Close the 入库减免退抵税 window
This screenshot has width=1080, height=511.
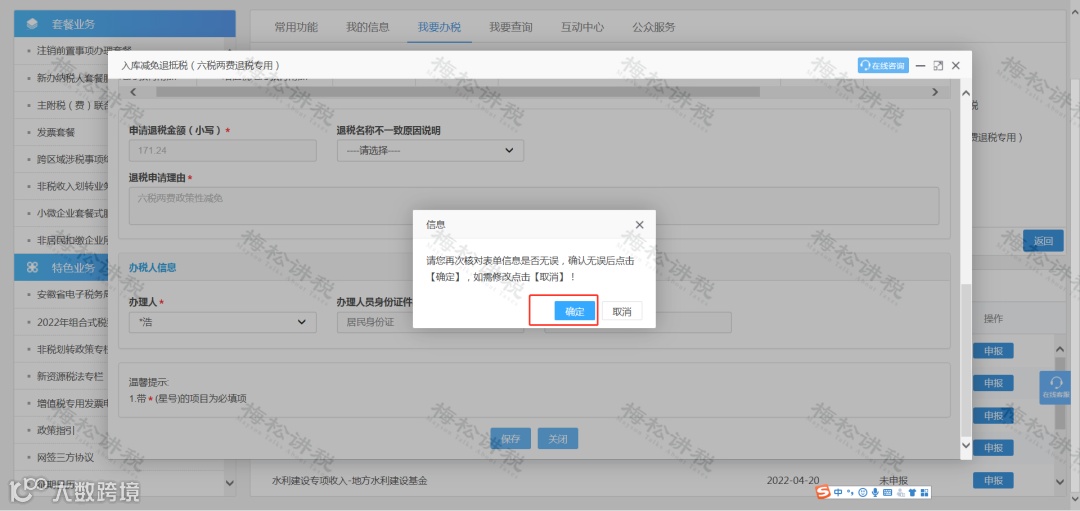point(955,65)
